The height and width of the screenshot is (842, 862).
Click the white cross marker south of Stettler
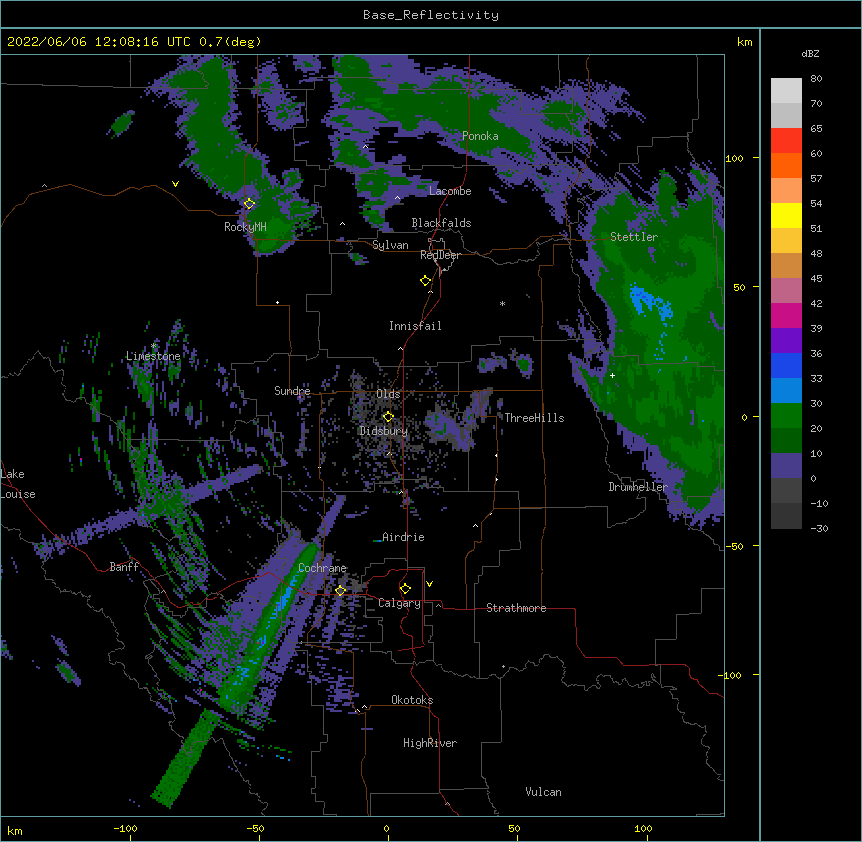coord(612,375)
